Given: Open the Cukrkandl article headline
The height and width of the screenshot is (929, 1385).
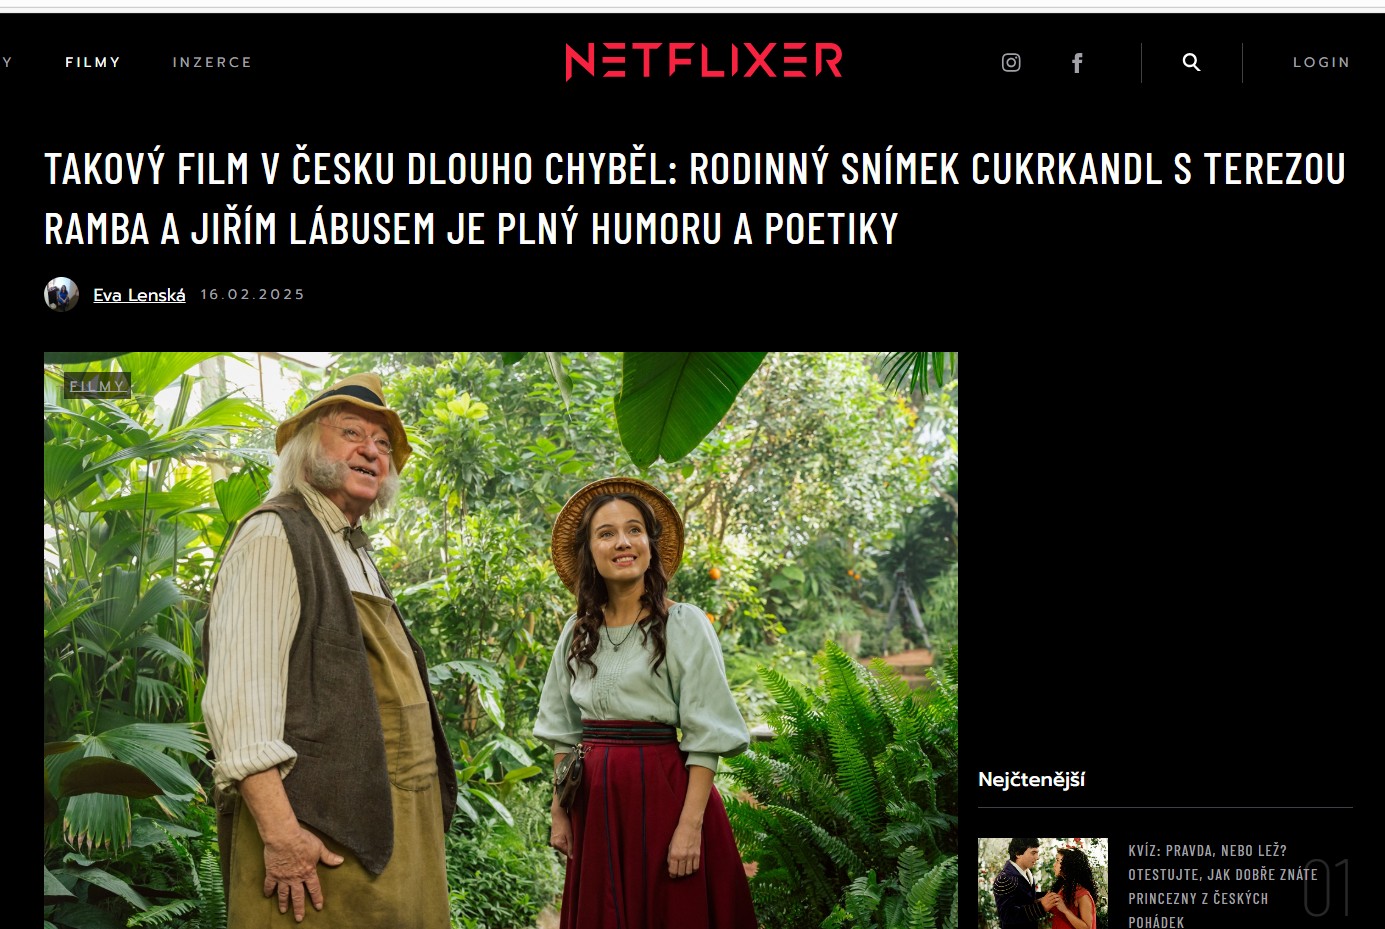Looking at the screenshot, I should point(694,198).
